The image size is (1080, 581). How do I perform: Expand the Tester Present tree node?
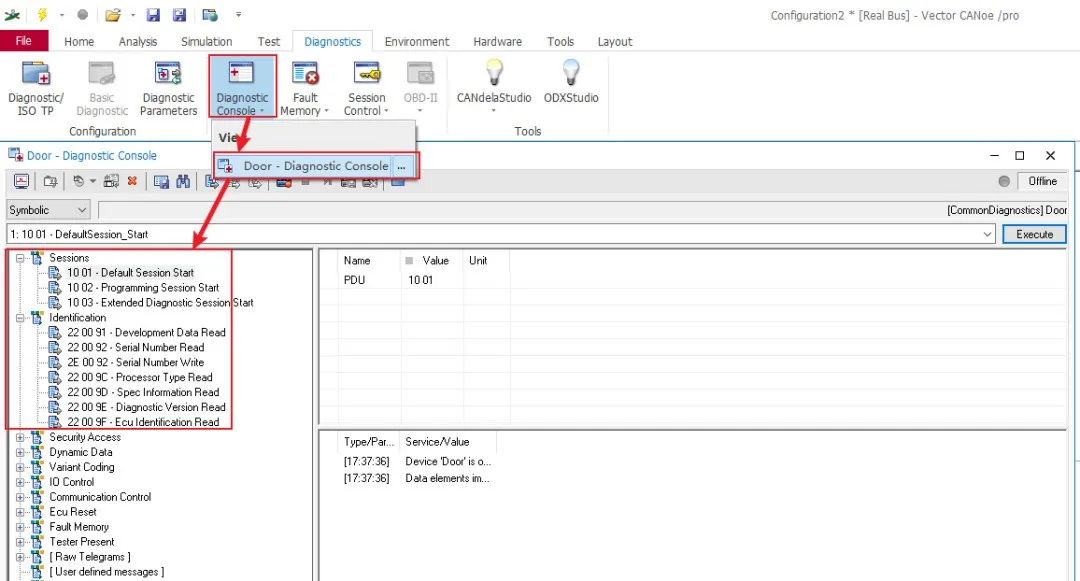(x=20, y=542)
